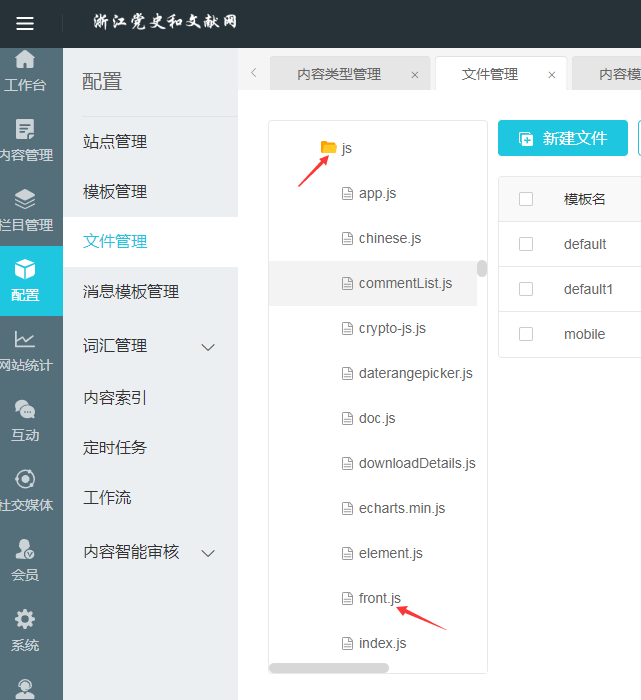Click the file tree horizontal scrollbar thumb

pos(329,668)
